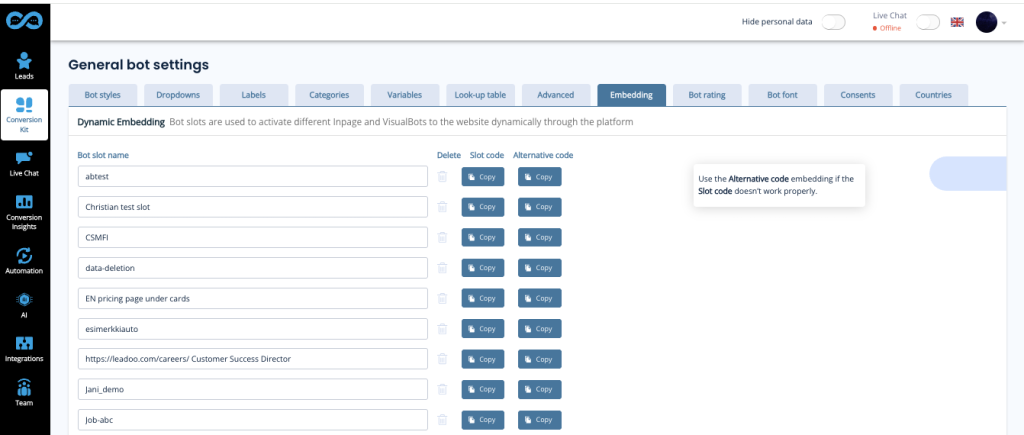This screenshot has height=435, width=1024.
Task: Toggle Hide personal data switch
Action: tap(834, 22)
